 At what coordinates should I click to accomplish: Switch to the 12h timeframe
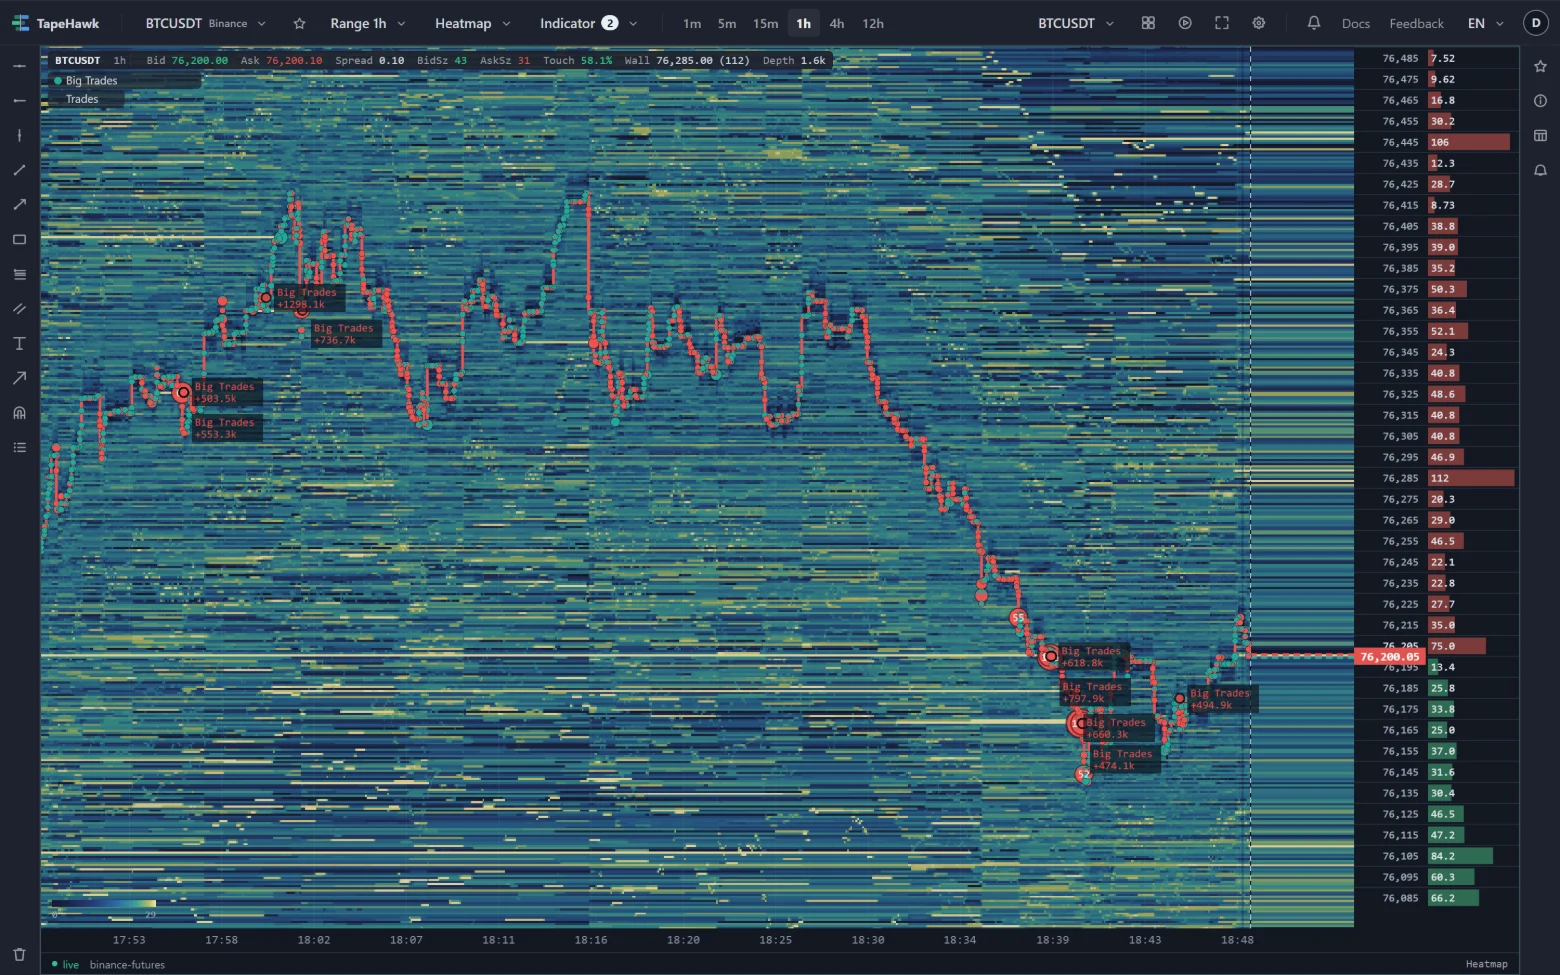coord(873,23)
